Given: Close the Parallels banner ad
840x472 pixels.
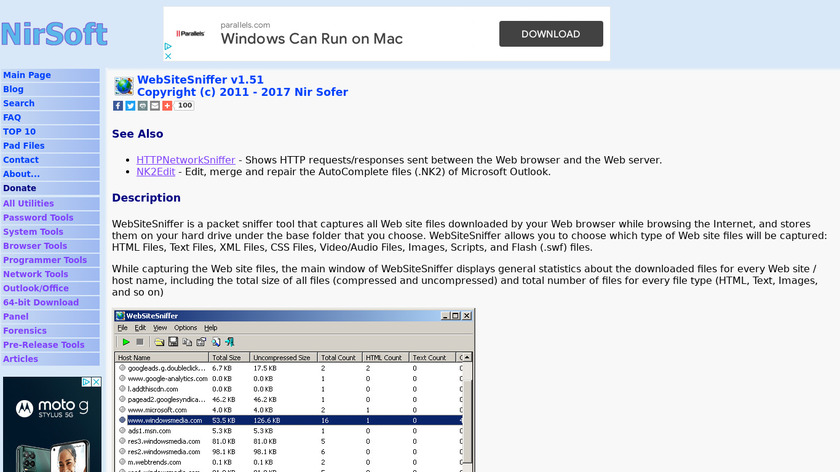Looking at the screenshot, I should (168, 56).
